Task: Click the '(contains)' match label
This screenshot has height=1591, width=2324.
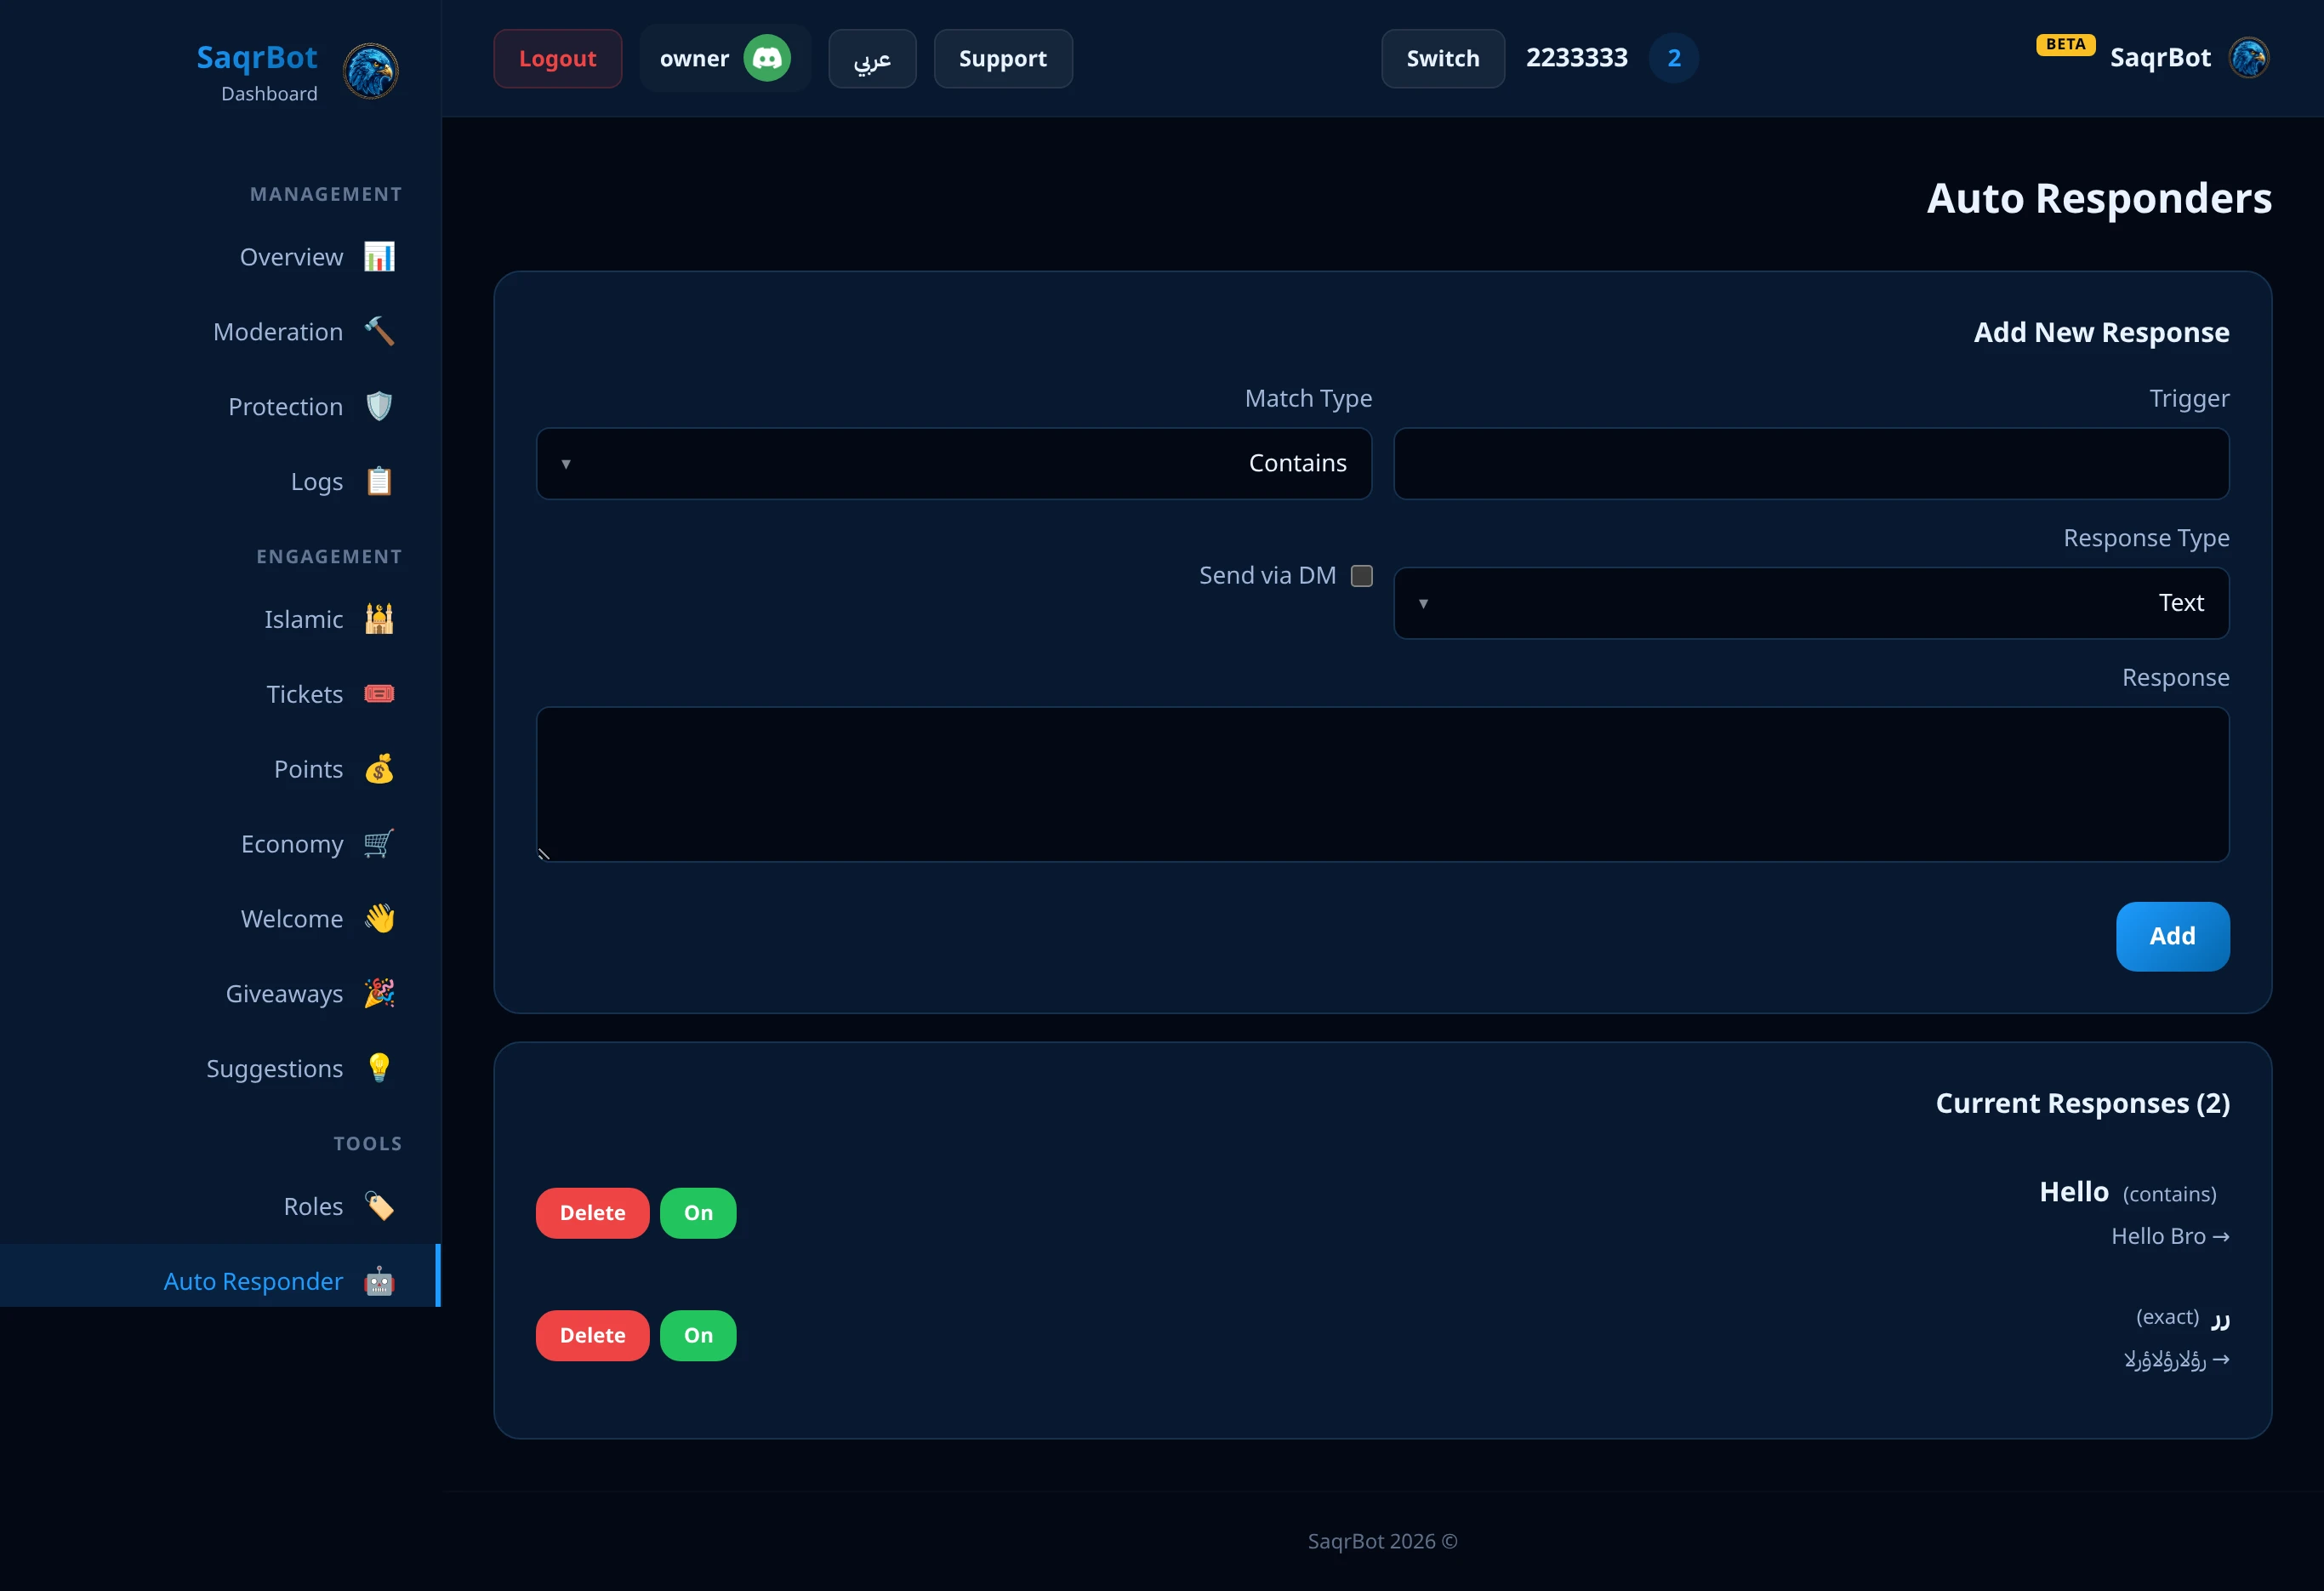Action: [x=2169, y=1194]
